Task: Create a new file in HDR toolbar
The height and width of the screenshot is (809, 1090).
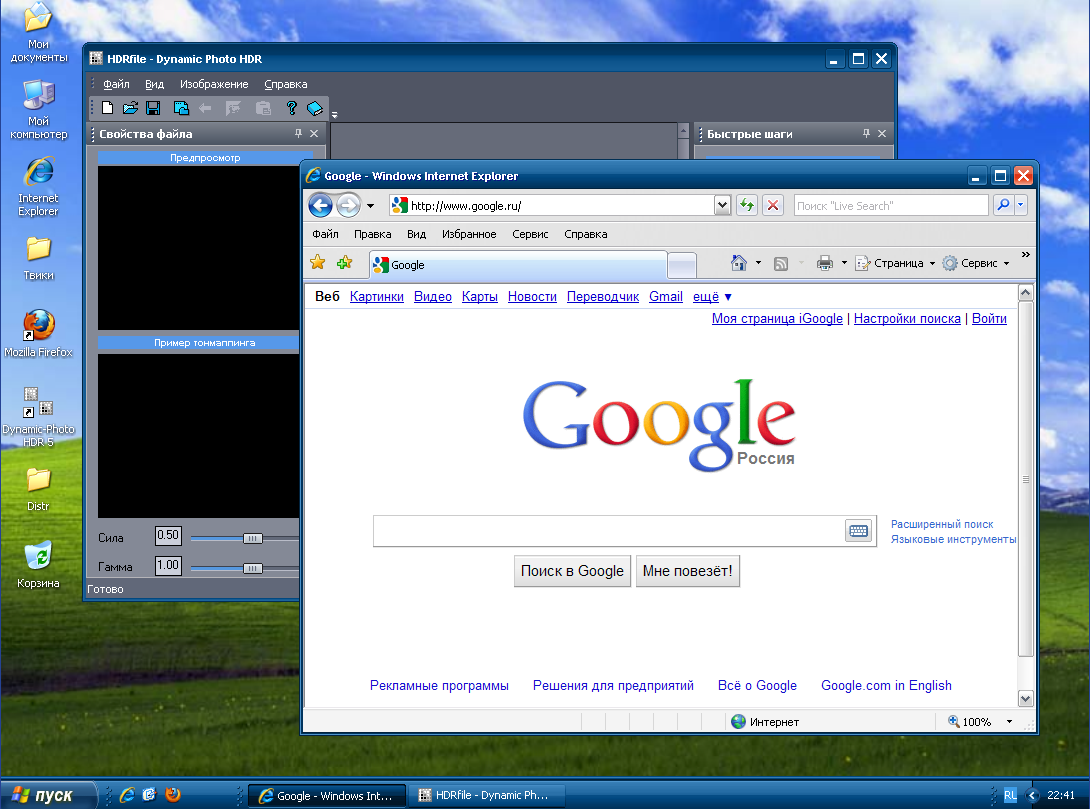Action: (107, 108)
